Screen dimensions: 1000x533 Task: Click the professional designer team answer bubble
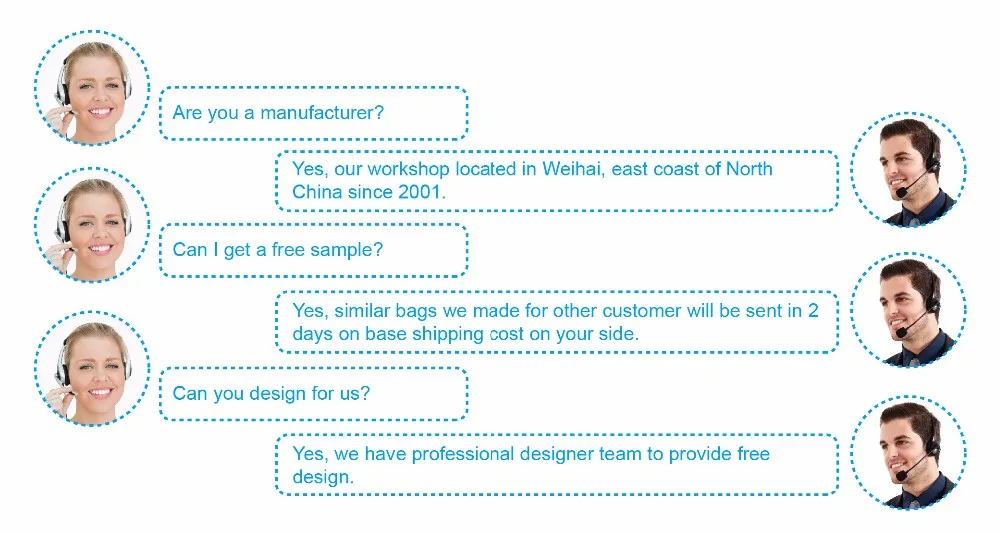(x=557, y=465)
